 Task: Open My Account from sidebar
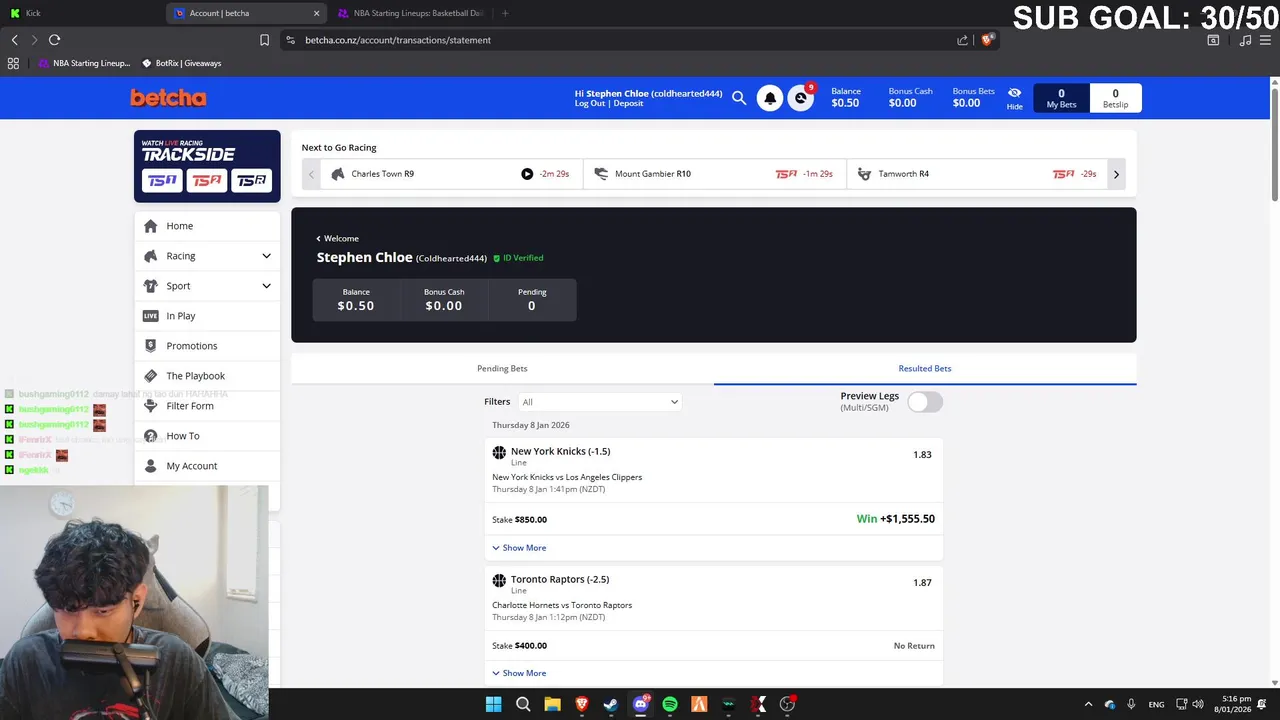click(207, 466)
